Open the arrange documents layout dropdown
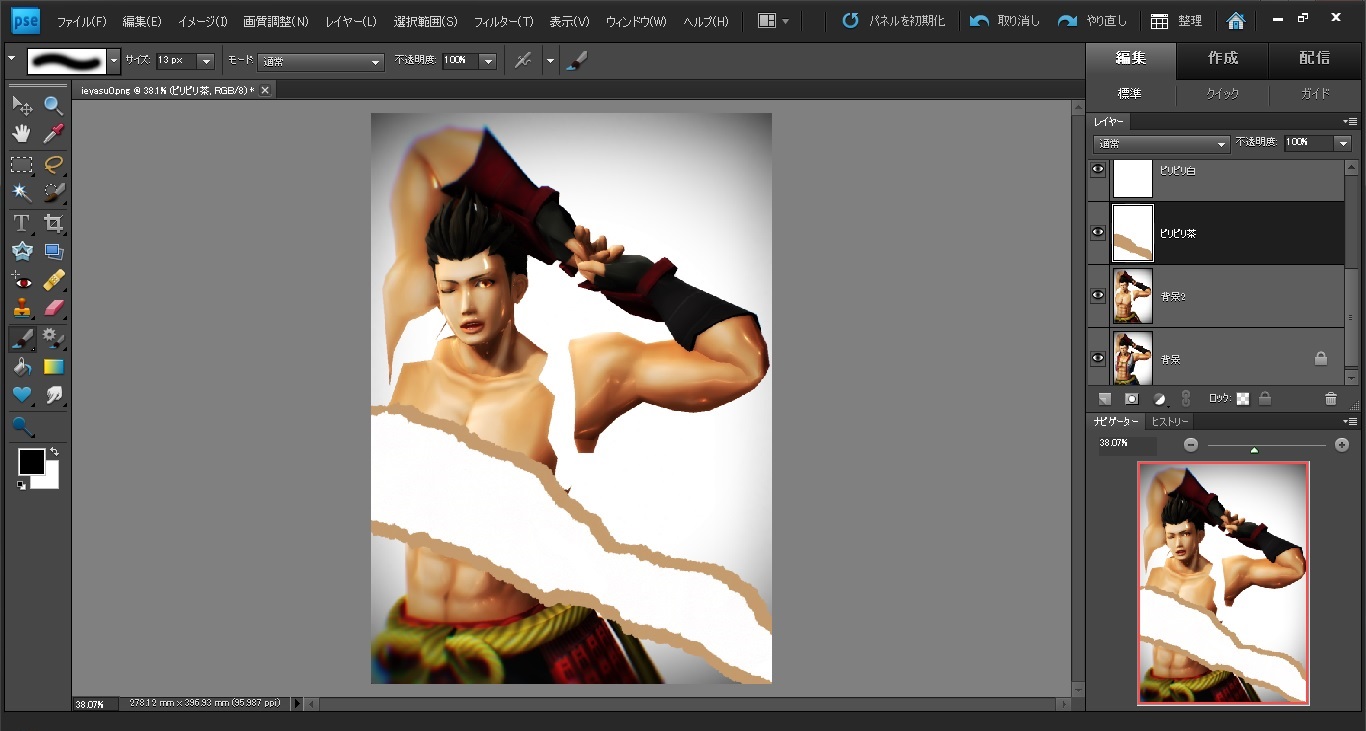The image size is (1366, 731). click(773, 21)
